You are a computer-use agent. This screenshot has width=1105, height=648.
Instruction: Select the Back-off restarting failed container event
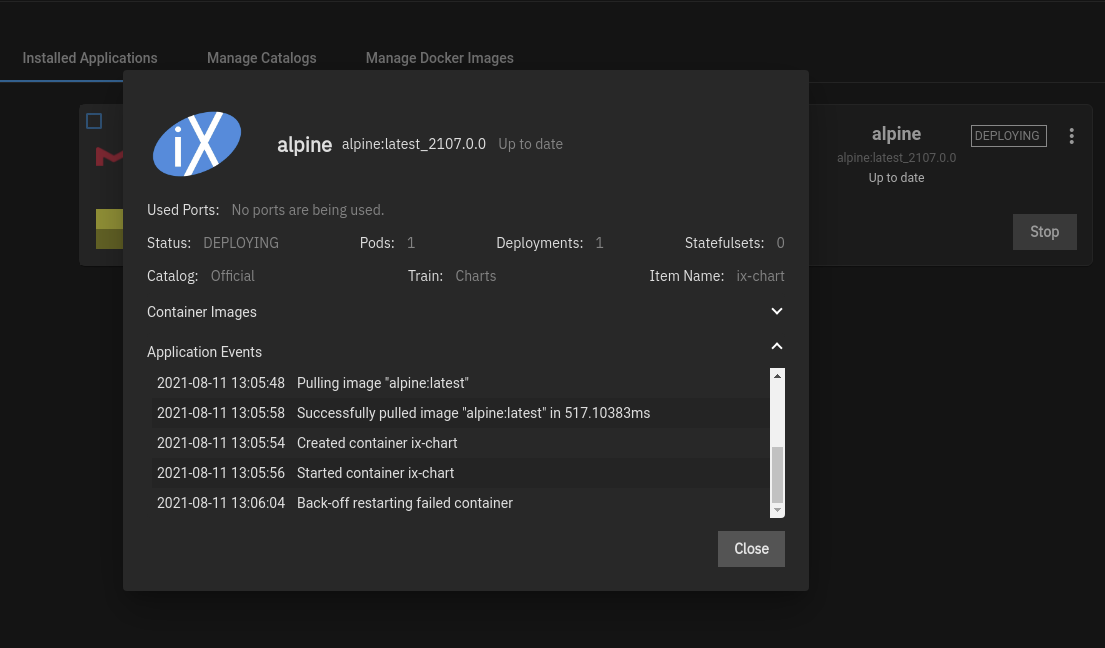(404, 503)
